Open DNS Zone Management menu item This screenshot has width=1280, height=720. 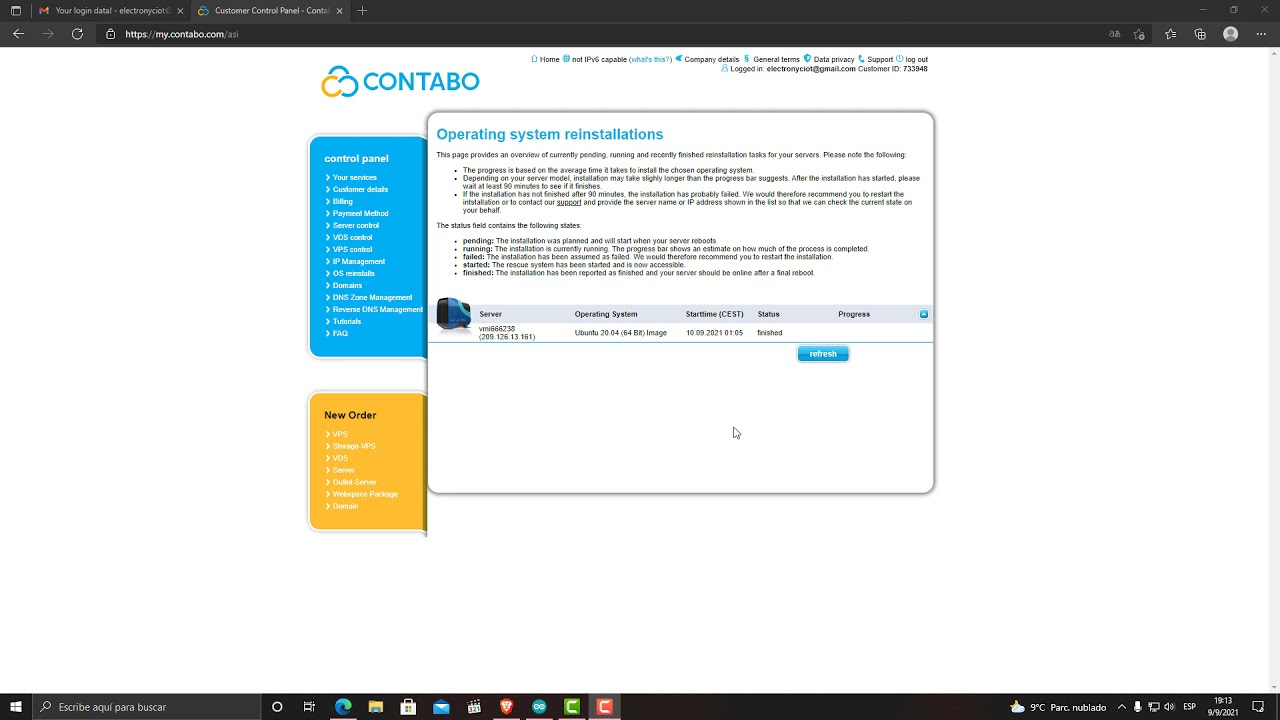pyautogui.click(x=372, y=297)
